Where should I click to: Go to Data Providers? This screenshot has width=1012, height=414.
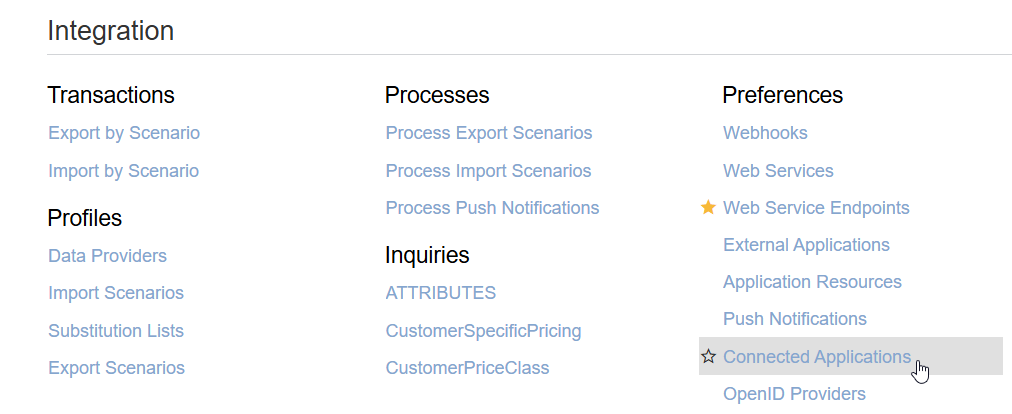coord(107,256)
